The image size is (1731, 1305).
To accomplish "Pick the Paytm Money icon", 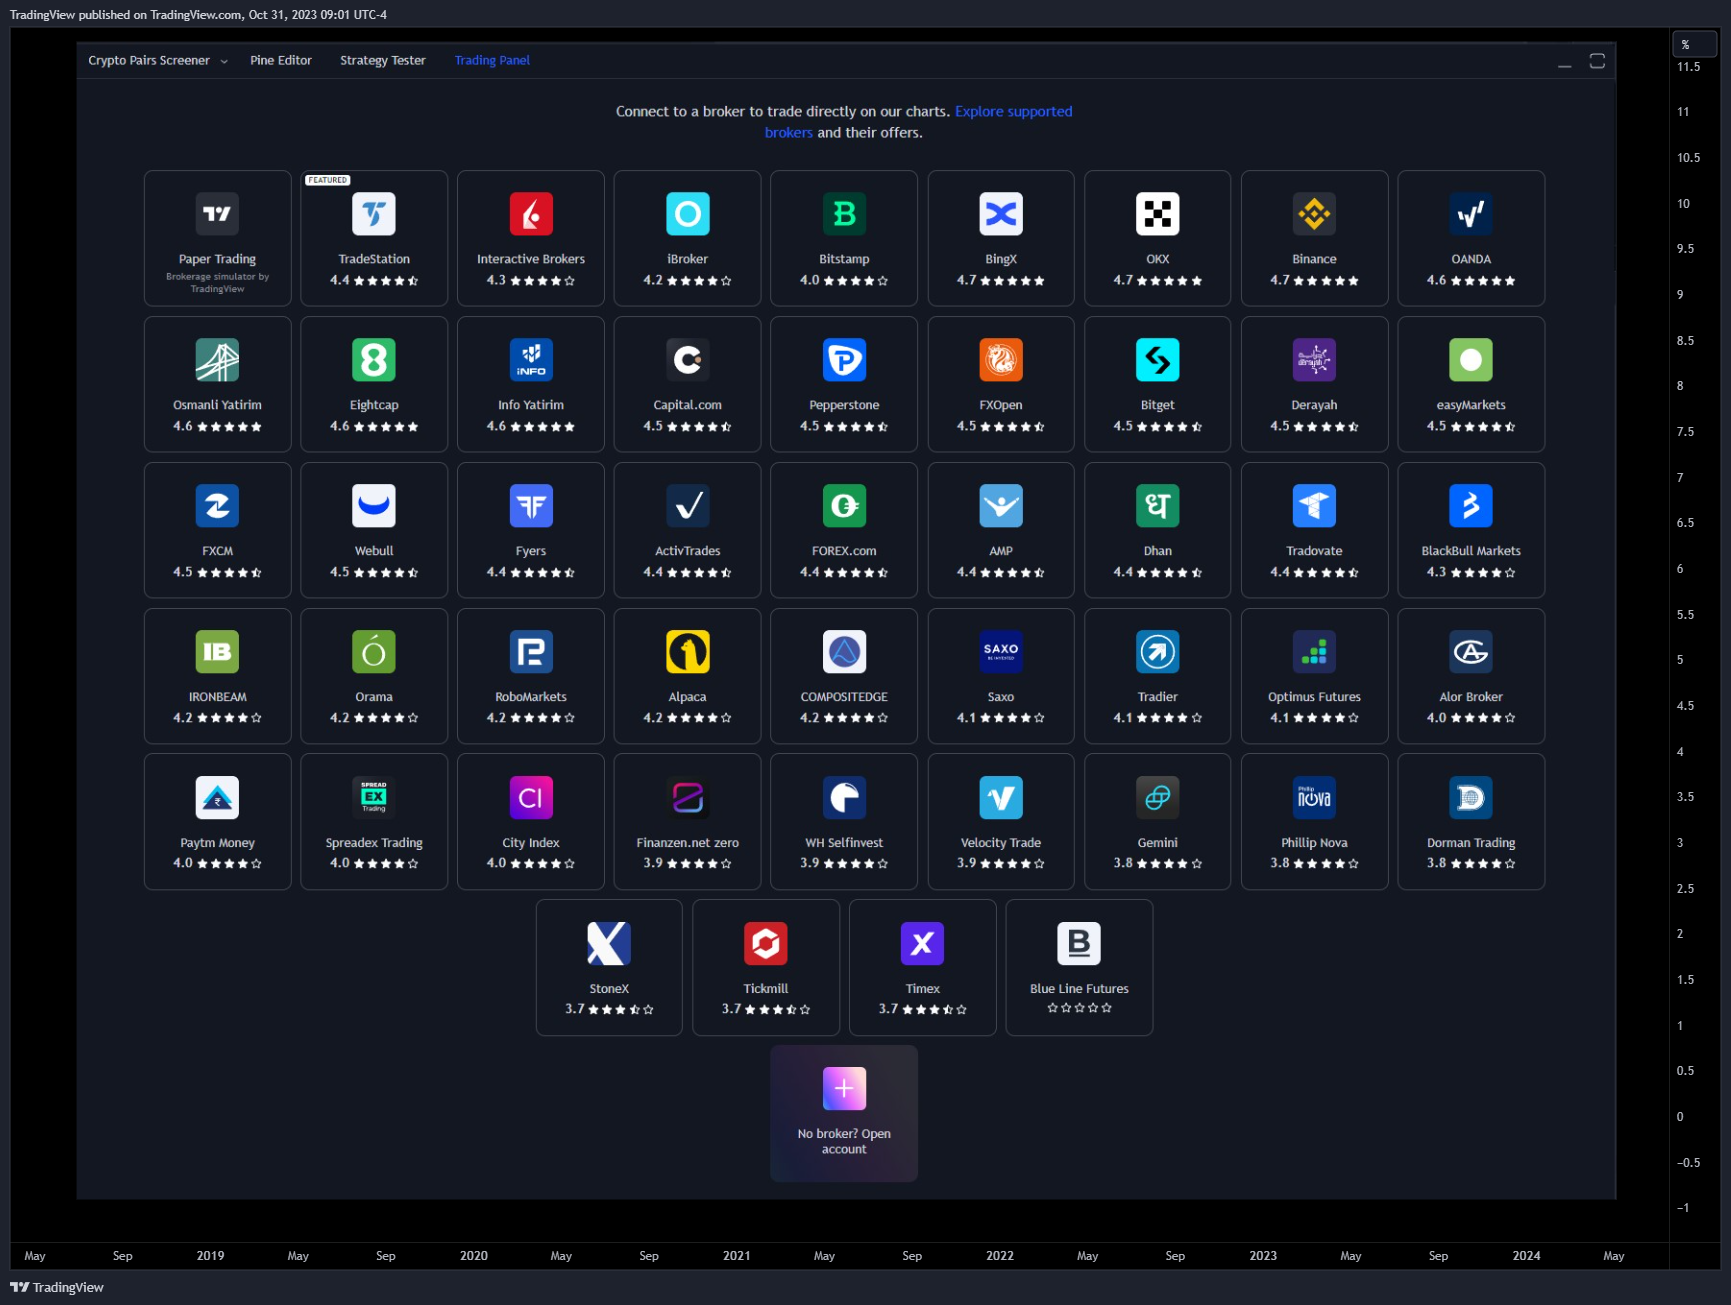I will point(217,798).
